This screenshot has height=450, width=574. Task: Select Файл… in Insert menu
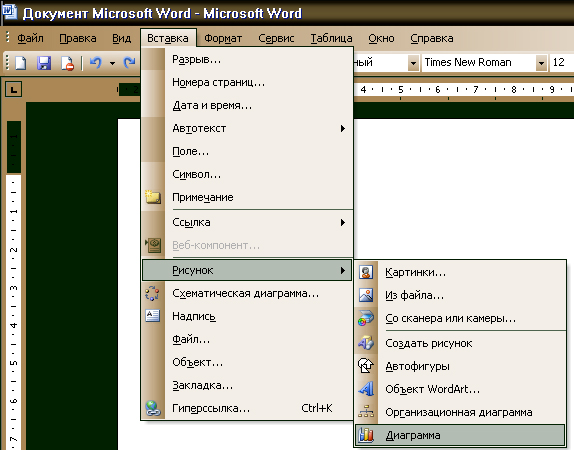point(247,339)
